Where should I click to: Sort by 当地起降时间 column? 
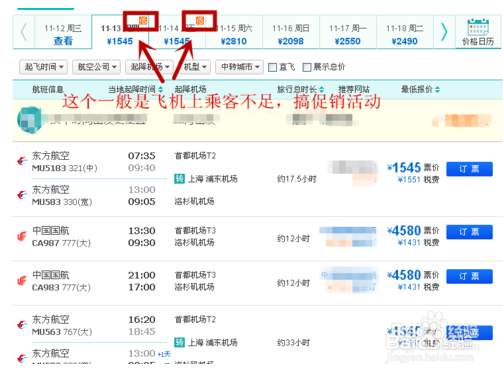[x=135, y=89]
